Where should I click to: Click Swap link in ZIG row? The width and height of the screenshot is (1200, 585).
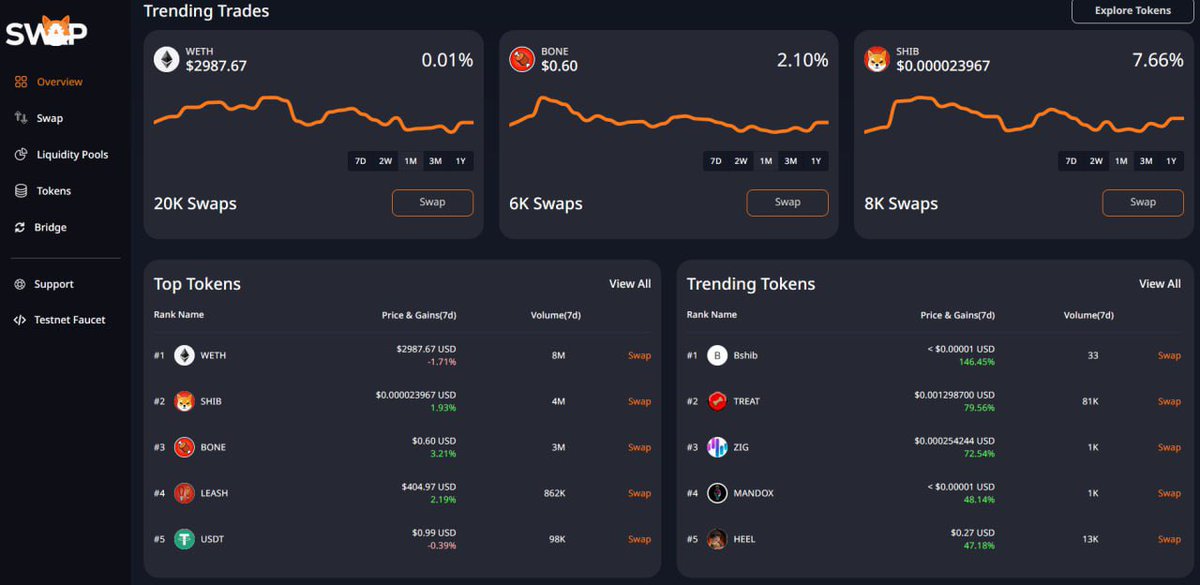pos(1169,447)
